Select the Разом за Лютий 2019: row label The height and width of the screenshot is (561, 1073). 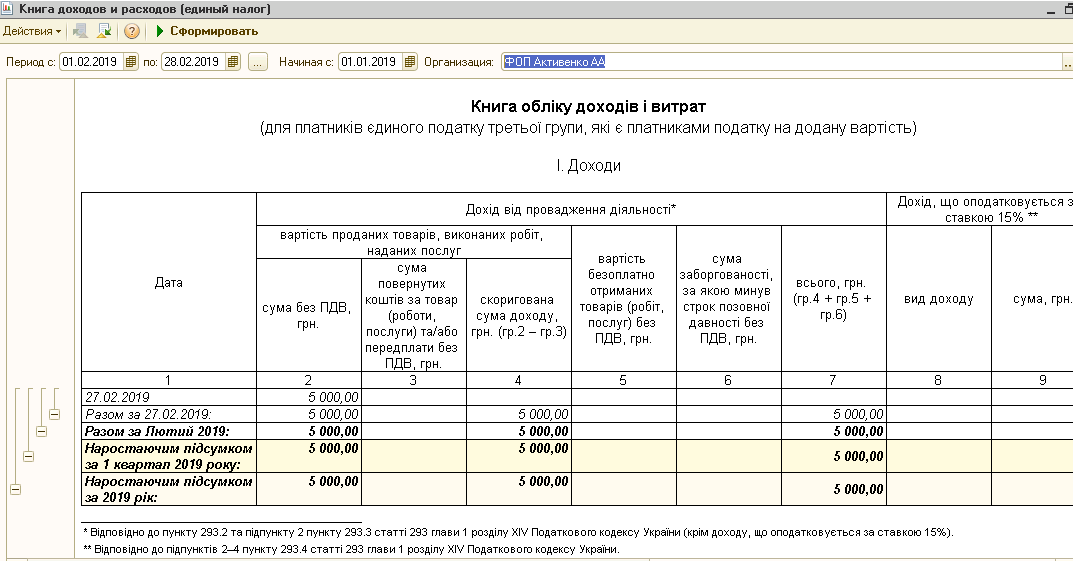[168, 432]
